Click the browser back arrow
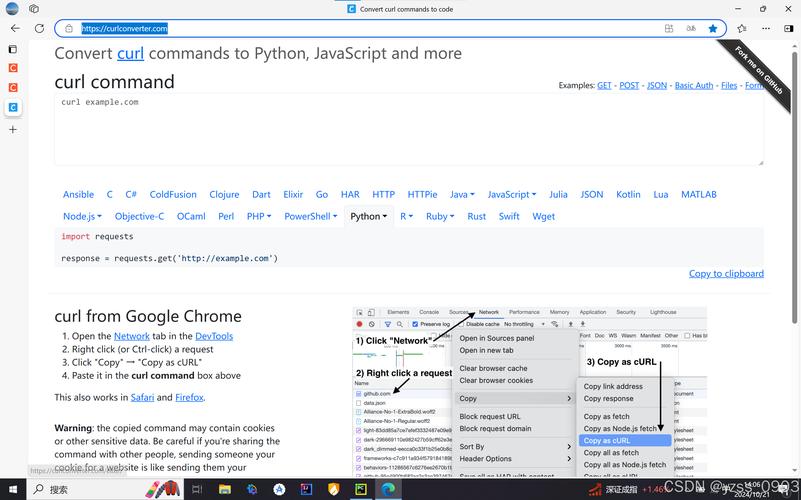The image size is (801, 500). coord(15,29)
